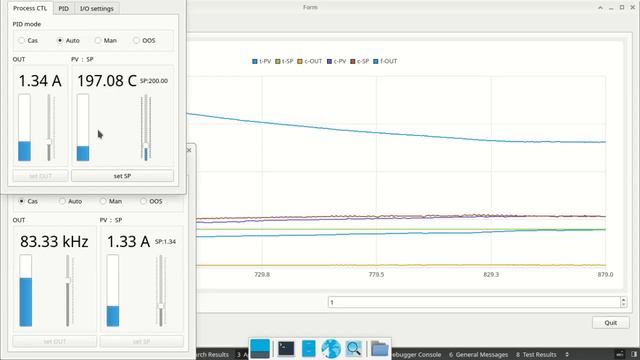Click the set SP button in upper panel

coord(122,176)
